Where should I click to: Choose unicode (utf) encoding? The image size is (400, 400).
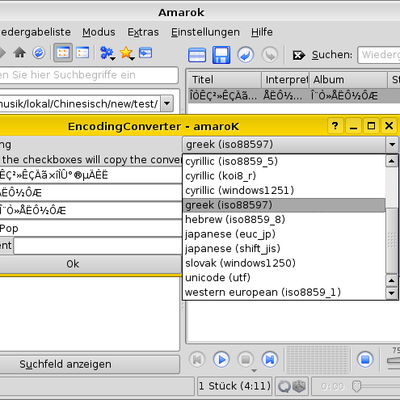point(284,278)
